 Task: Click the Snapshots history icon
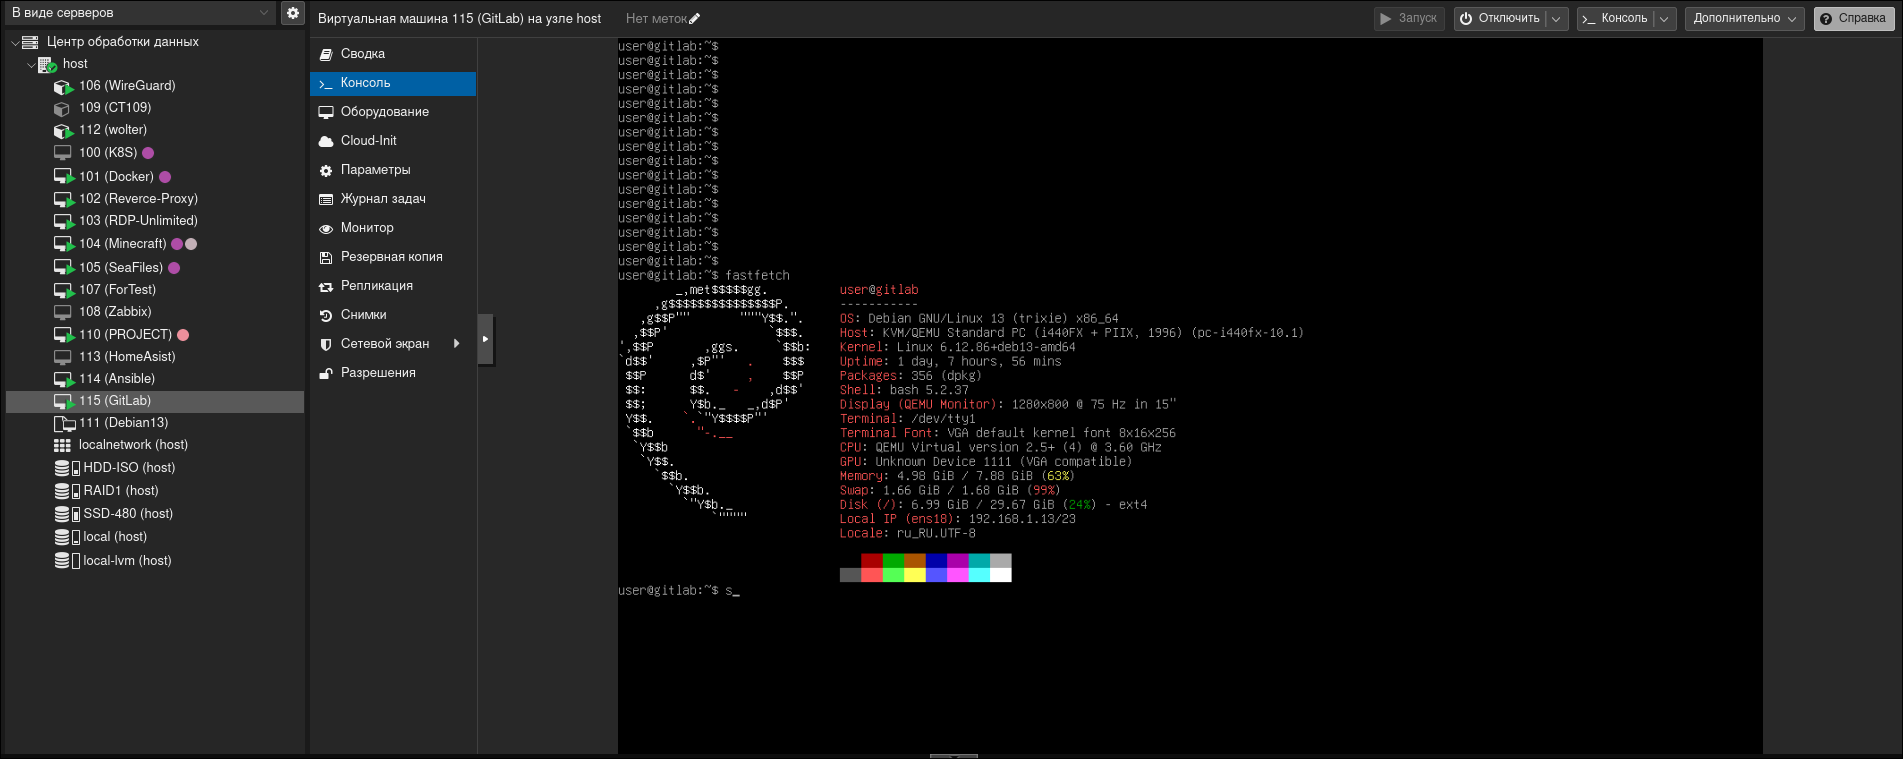326,315
